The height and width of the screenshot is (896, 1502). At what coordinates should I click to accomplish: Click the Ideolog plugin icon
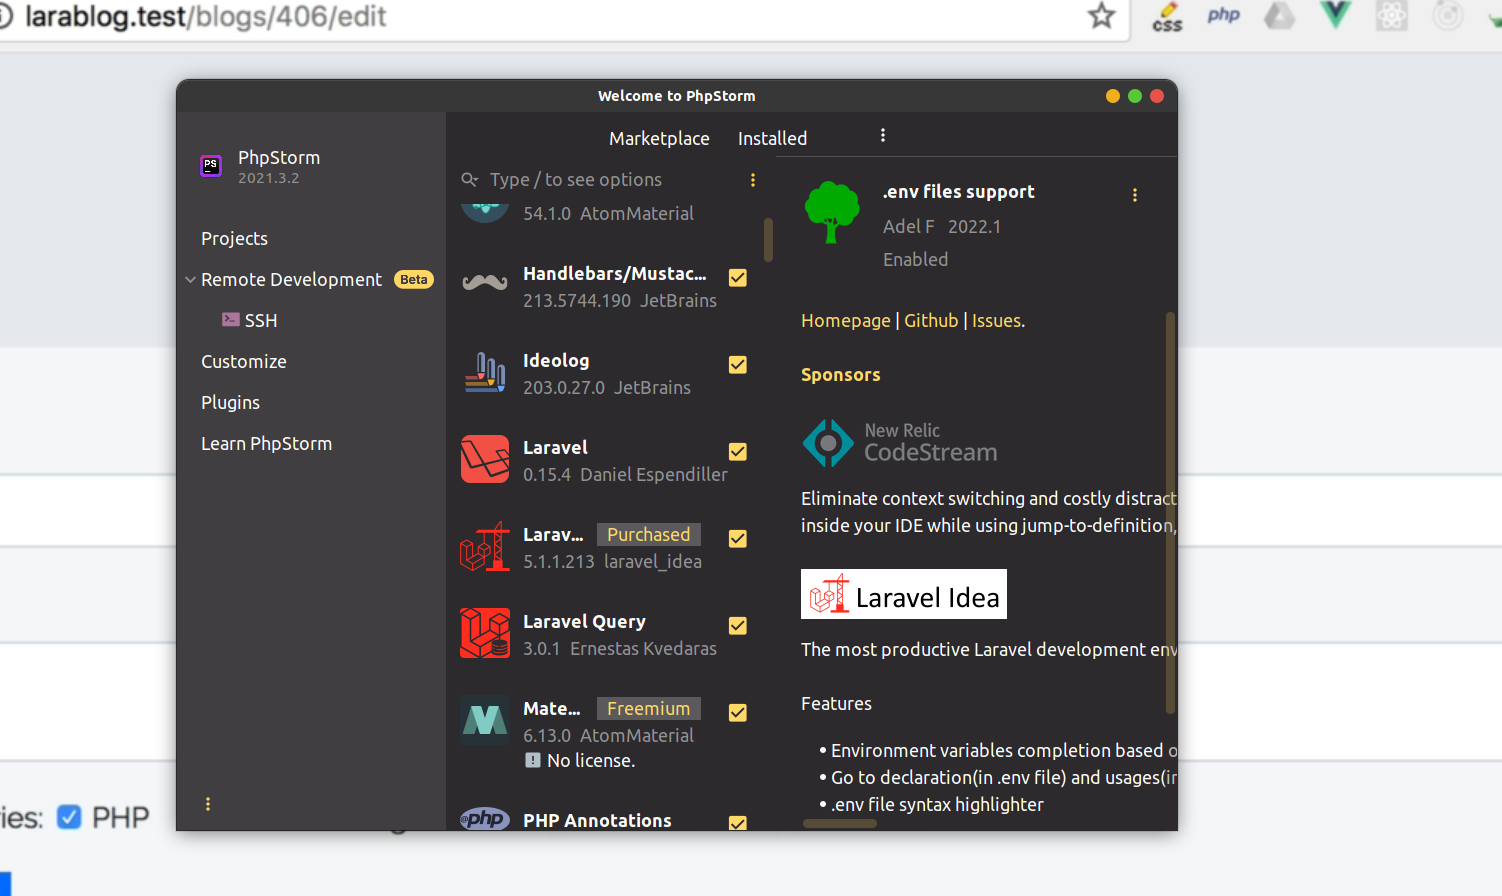coord(485,372)
